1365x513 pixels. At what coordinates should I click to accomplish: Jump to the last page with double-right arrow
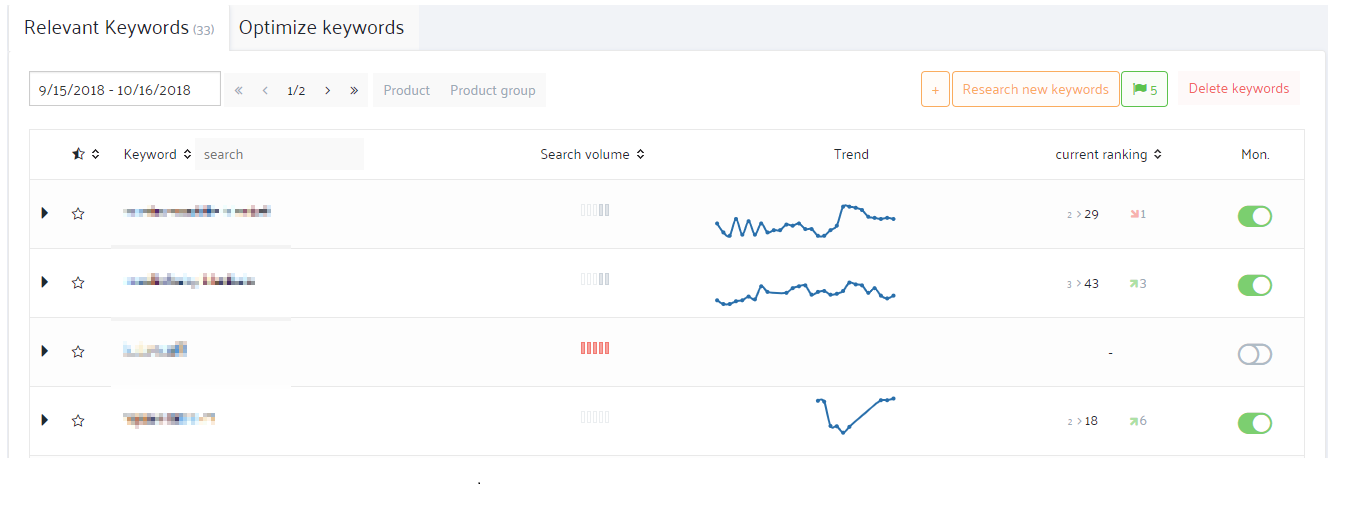pyautogui.click(x=354, y=90)
